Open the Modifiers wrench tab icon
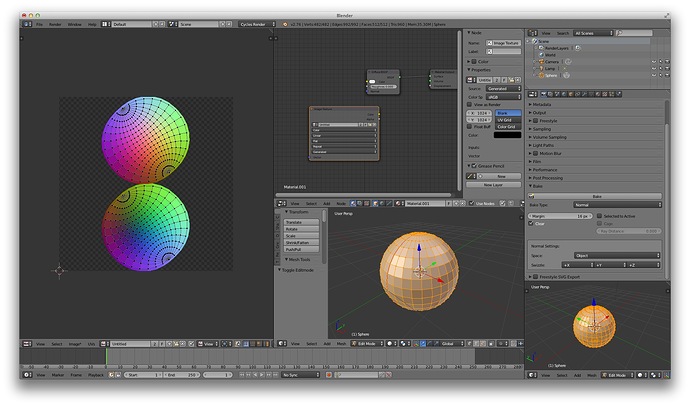 pyautogui.click(x=584, y=94)
